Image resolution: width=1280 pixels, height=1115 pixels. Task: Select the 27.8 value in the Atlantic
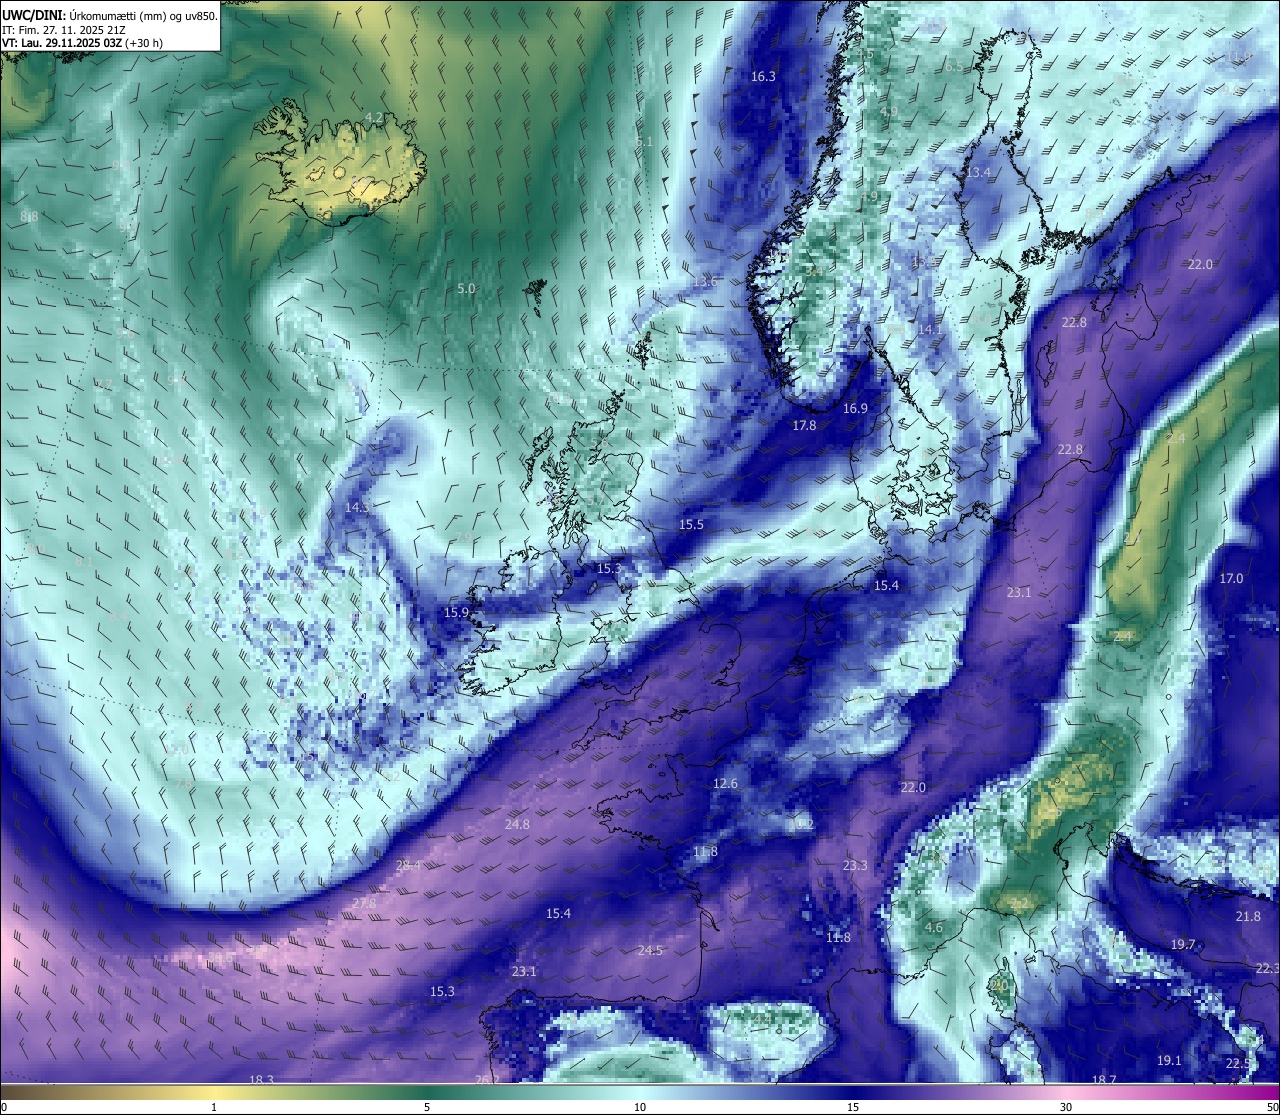pyautogui.click(x=364, y=903)
